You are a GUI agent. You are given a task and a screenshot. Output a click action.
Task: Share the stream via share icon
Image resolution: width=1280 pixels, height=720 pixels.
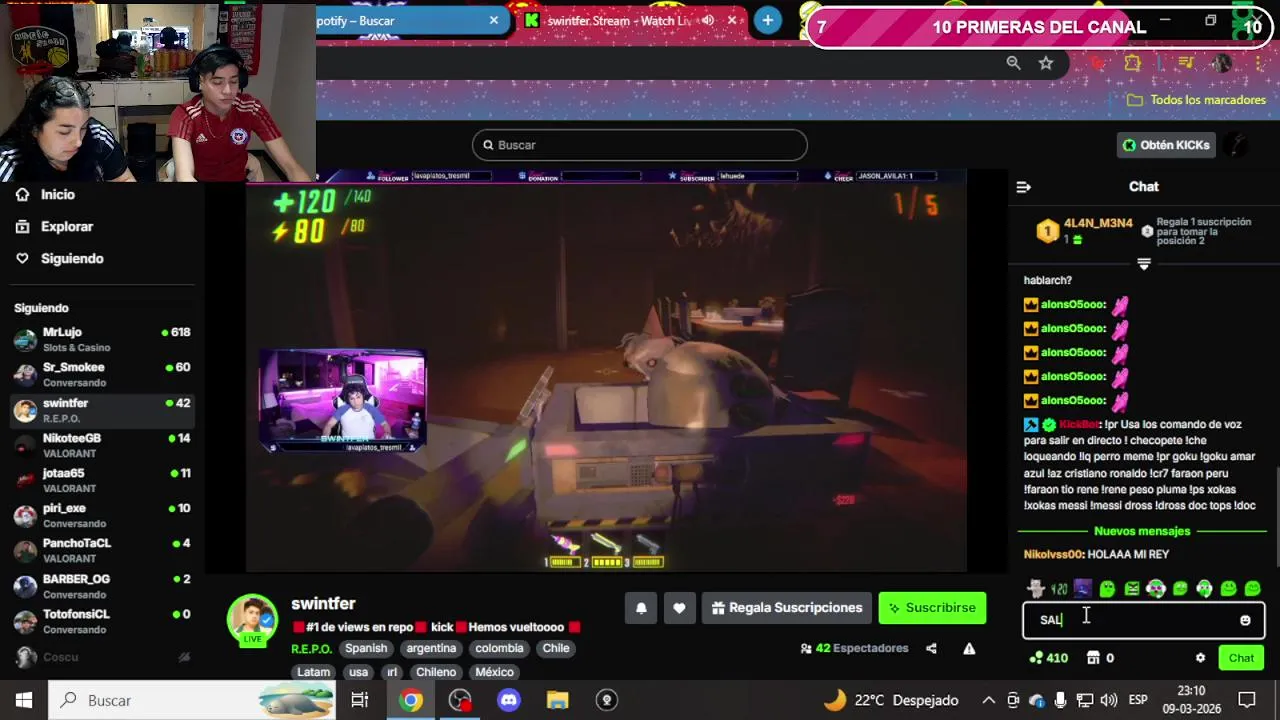931,649
